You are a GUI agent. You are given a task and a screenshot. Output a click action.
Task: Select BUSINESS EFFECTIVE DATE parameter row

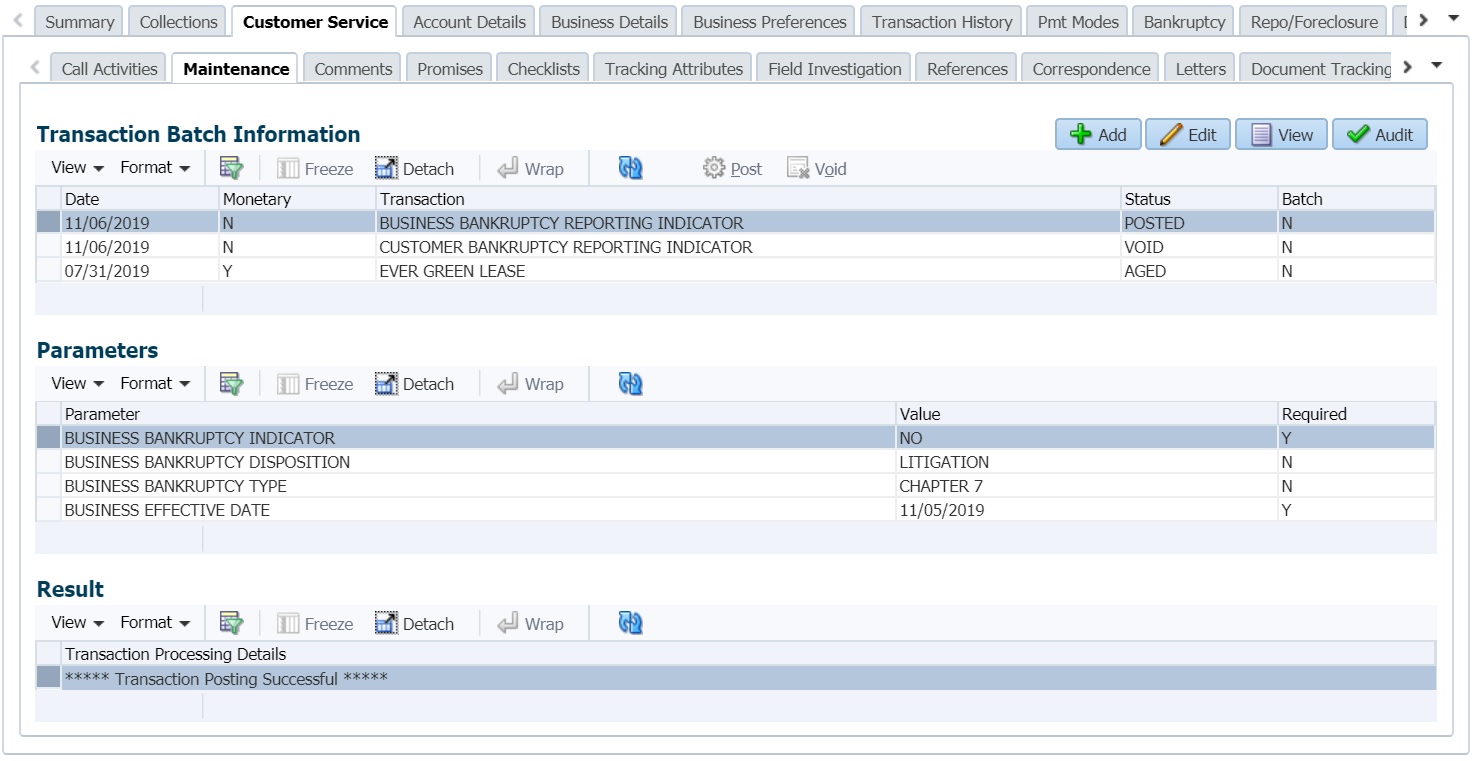(x=735, y=510)
